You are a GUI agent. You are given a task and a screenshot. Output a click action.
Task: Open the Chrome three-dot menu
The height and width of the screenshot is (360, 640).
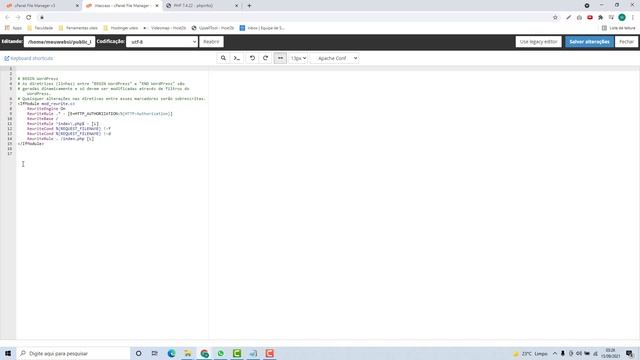(633, 17)
